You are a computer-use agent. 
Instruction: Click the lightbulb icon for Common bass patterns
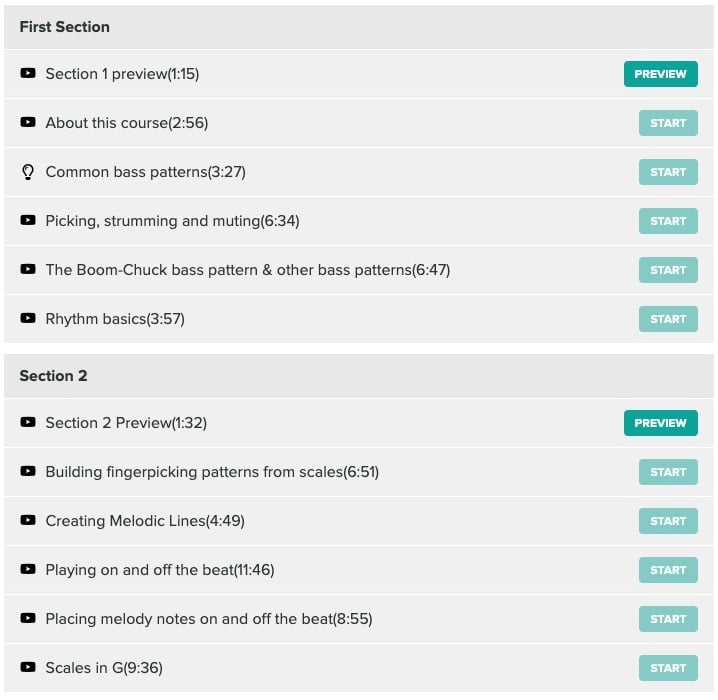[28, 172]
